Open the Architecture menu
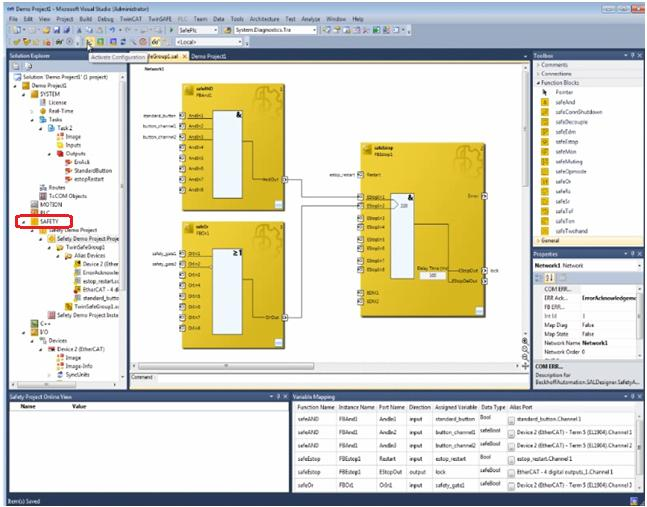This screenshot has height=507, width=647. [264, 19]
